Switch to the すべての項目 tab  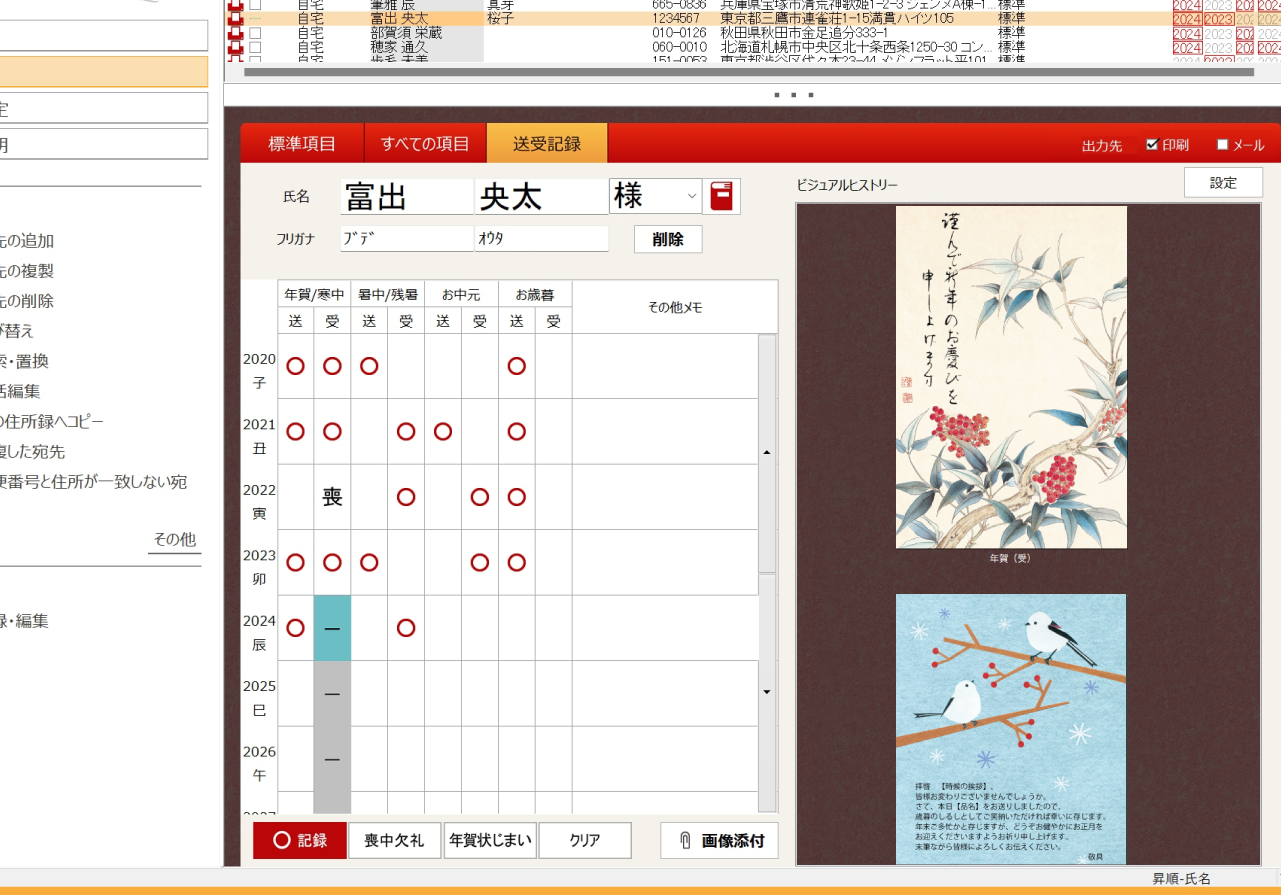coord(424,142)
